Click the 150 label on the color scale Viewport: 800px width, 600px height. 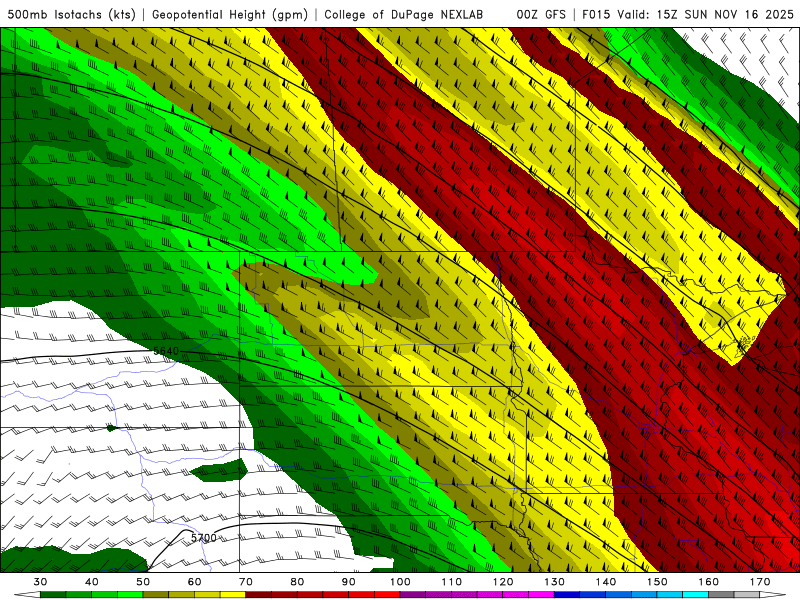[657, 582]
